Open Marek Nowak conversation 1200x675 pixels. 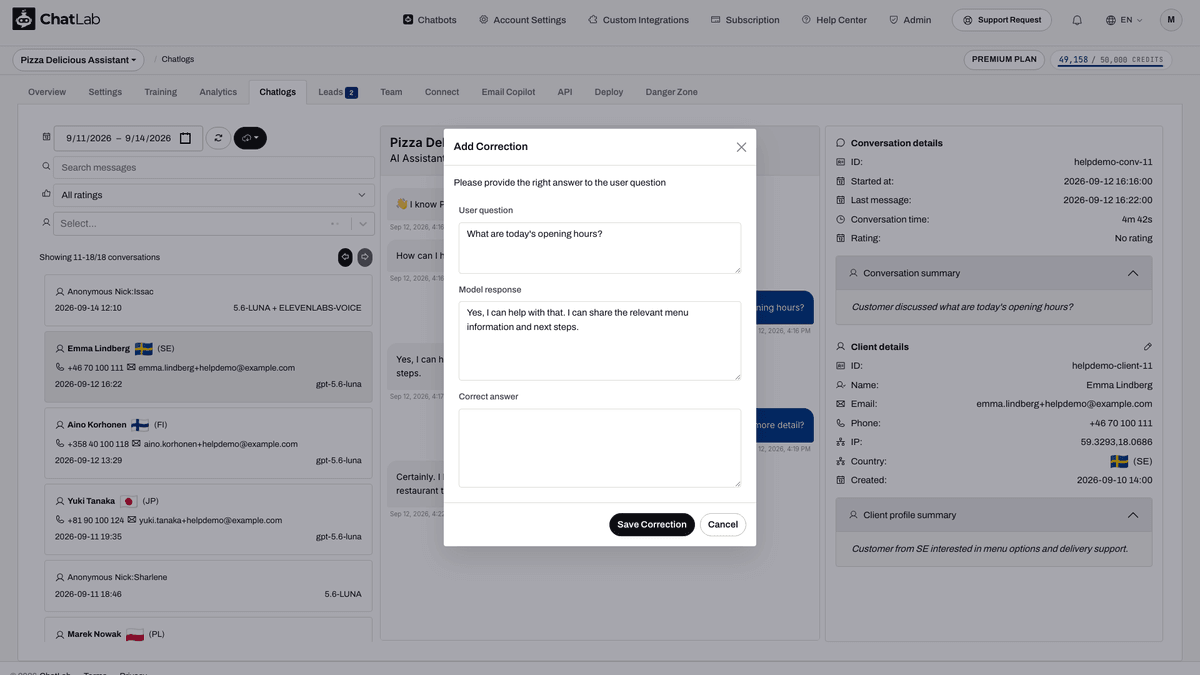coord(208,630)
